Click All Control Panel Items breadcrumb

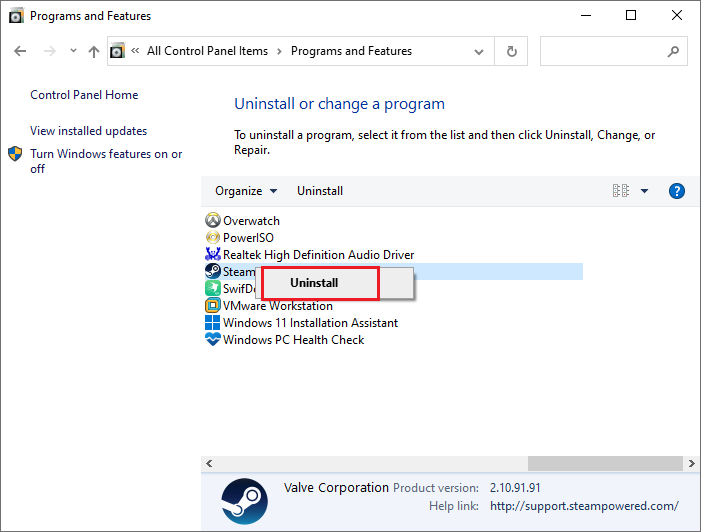(207, 51)
